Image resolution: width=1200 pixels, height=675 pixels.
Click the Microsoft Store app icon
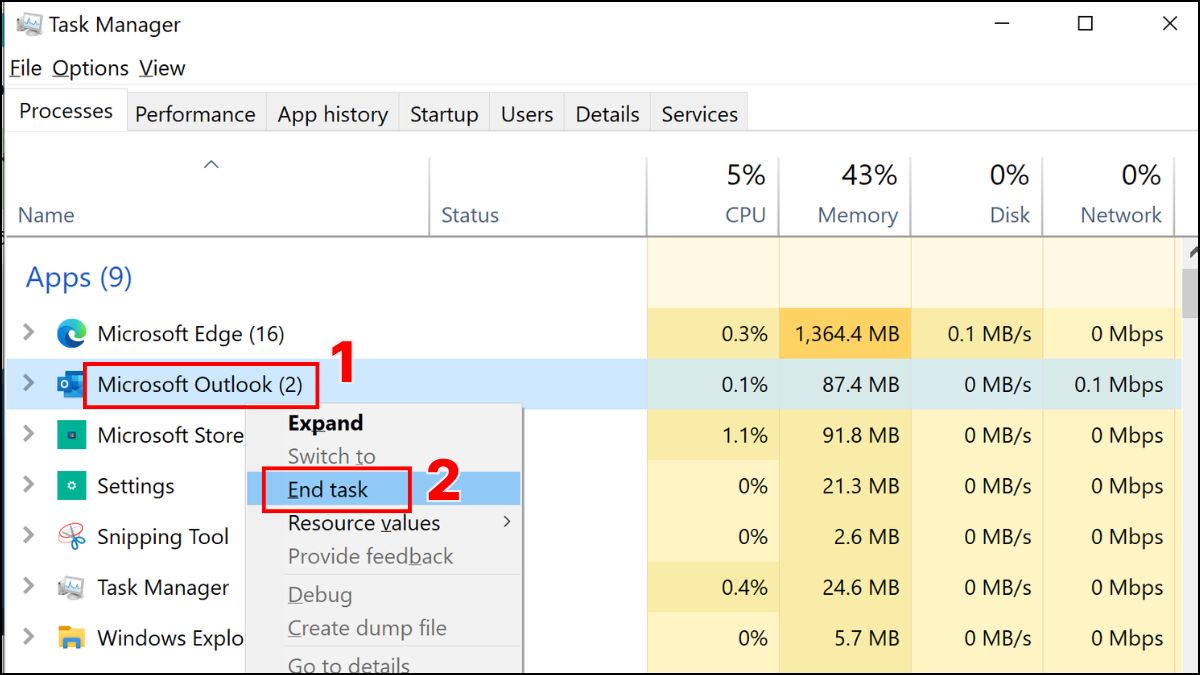pos(71,435)
